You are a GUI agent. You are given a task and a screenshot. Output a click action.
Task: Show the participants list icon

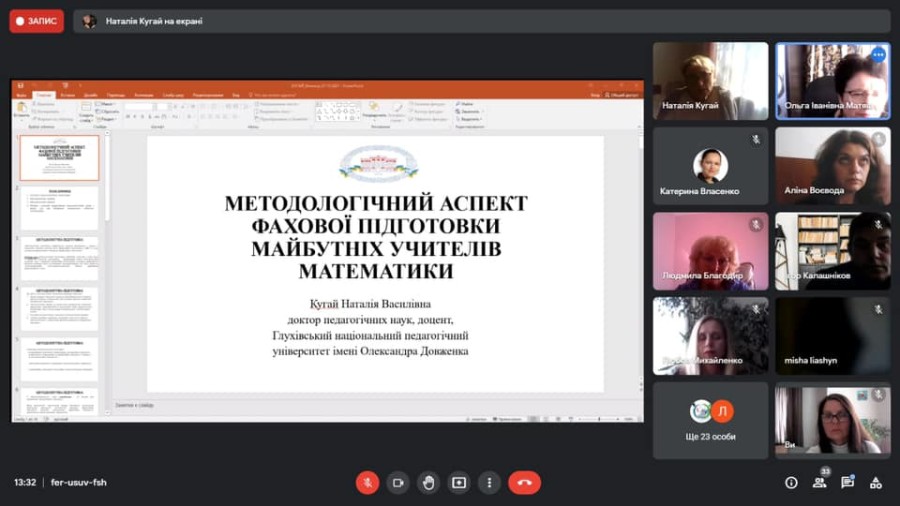click(x=820, y=483)
